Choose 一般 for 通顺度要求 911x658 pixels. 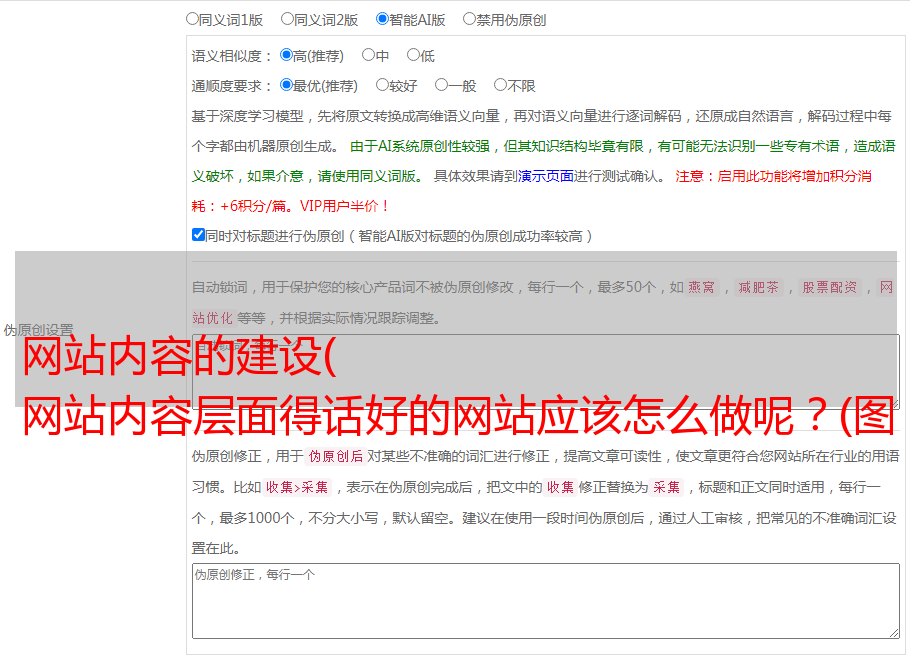pyautogui.click(x=442, y=85)
